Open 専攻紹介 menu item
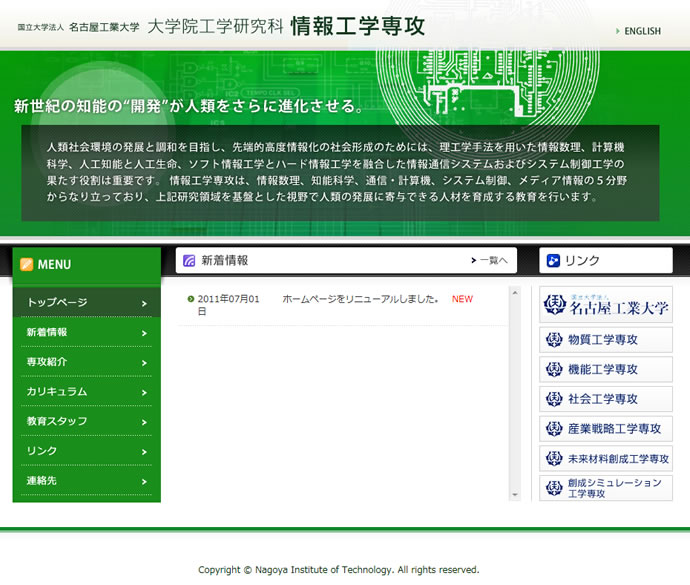Image resolution: width=690 pixels, height=585 pixels. click(x=87, y=362)
